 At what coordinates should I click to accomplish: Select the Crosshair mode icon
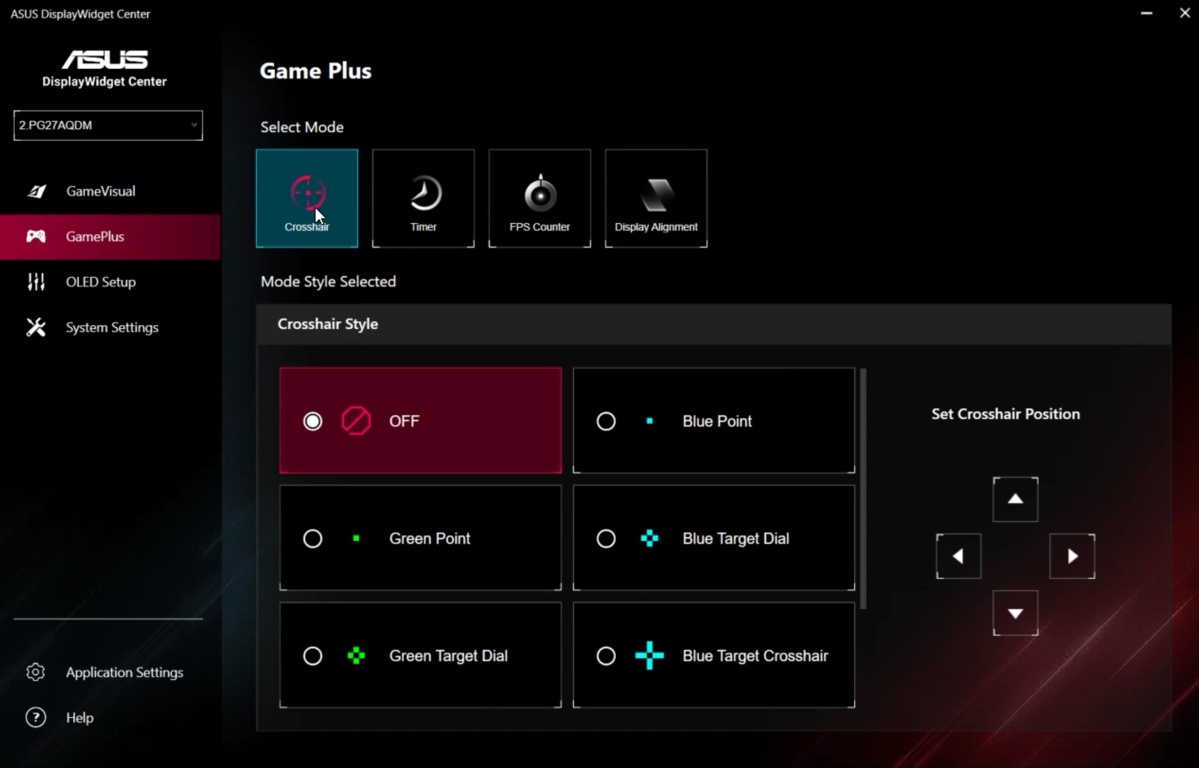click(306, 197)
